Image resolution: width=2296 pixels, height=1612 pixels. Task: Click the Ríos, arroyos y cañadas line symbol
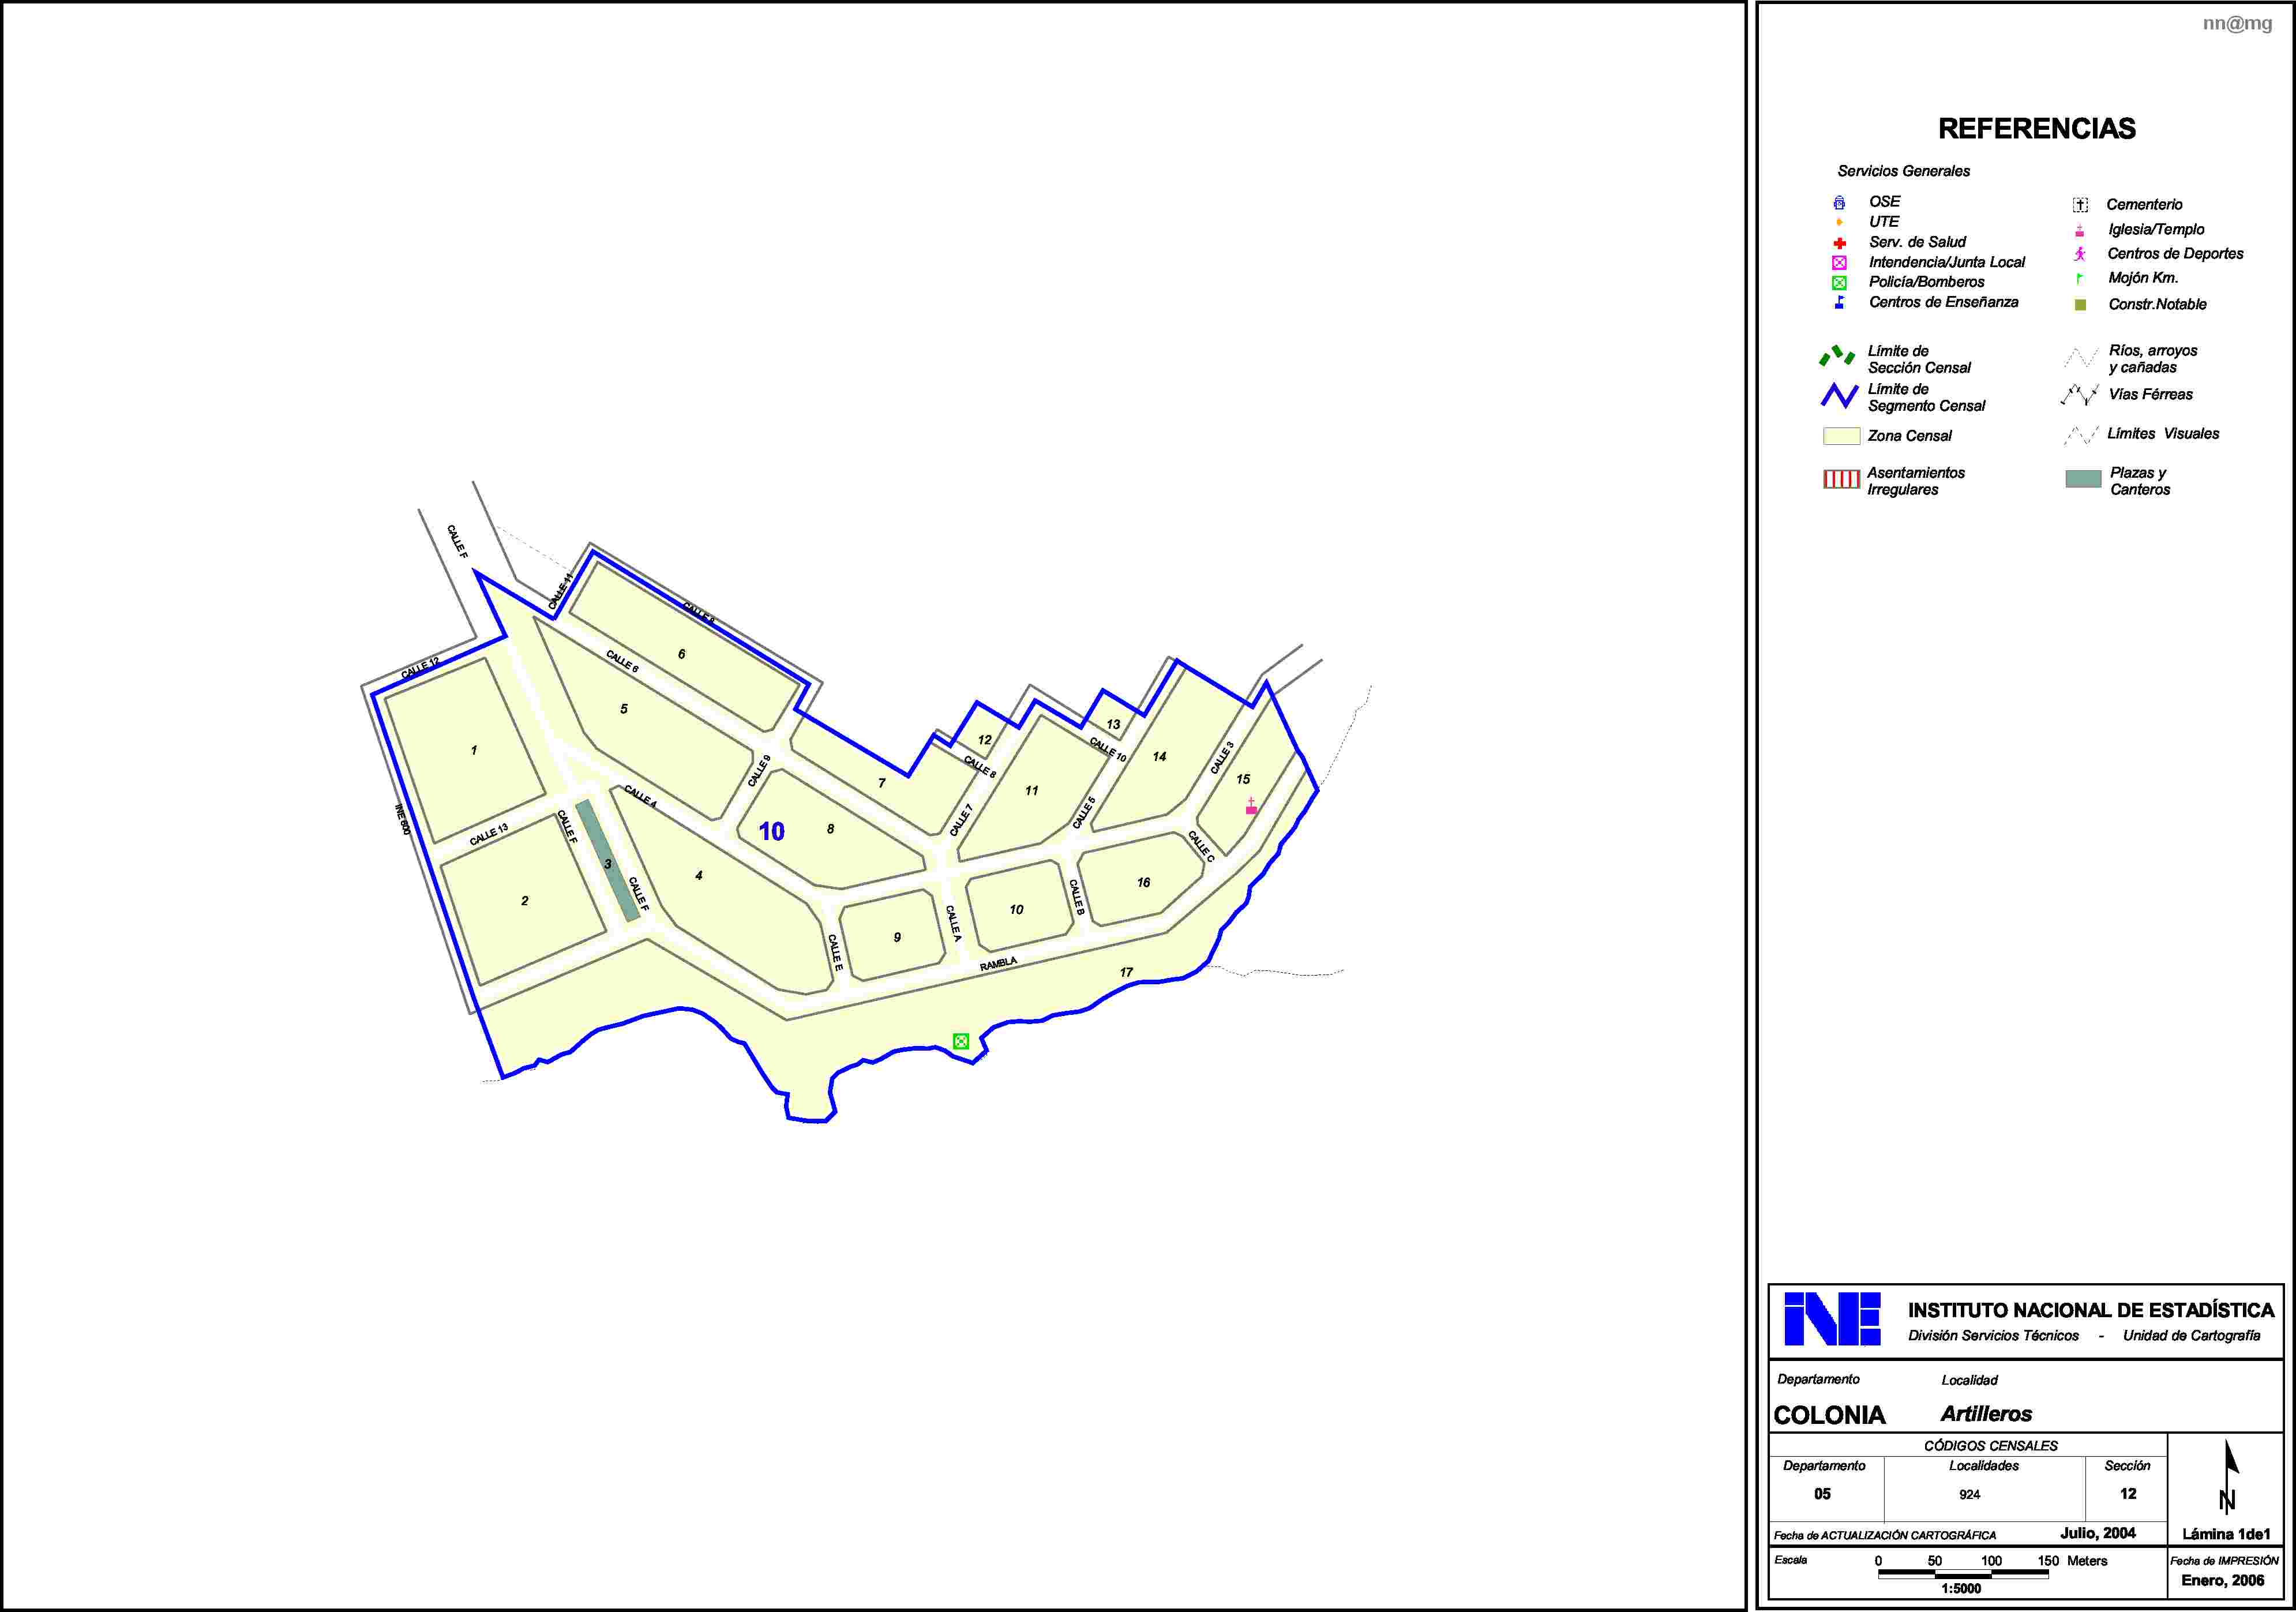[x=2081, y=358]
